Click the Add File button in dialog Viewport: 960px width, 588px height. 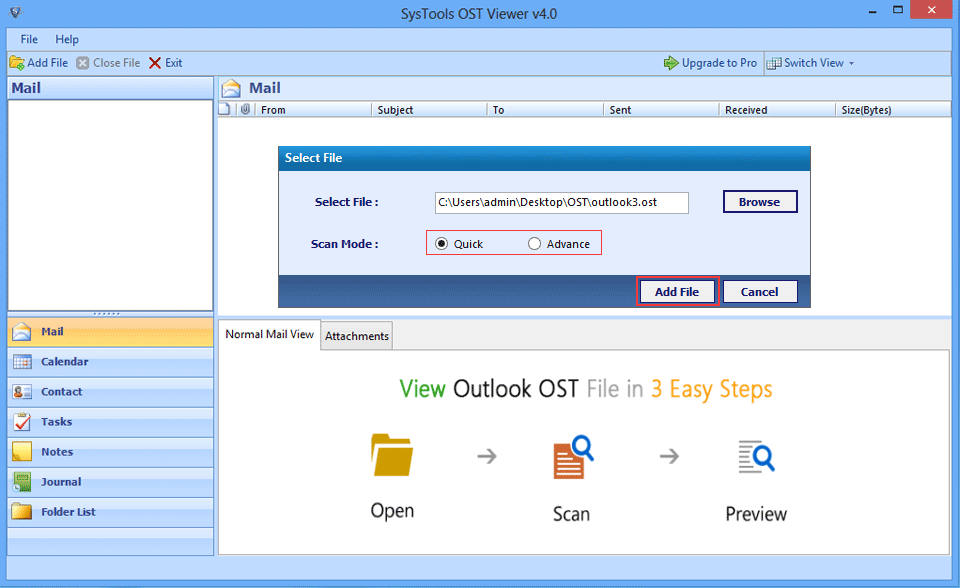[x=677, y=292]
